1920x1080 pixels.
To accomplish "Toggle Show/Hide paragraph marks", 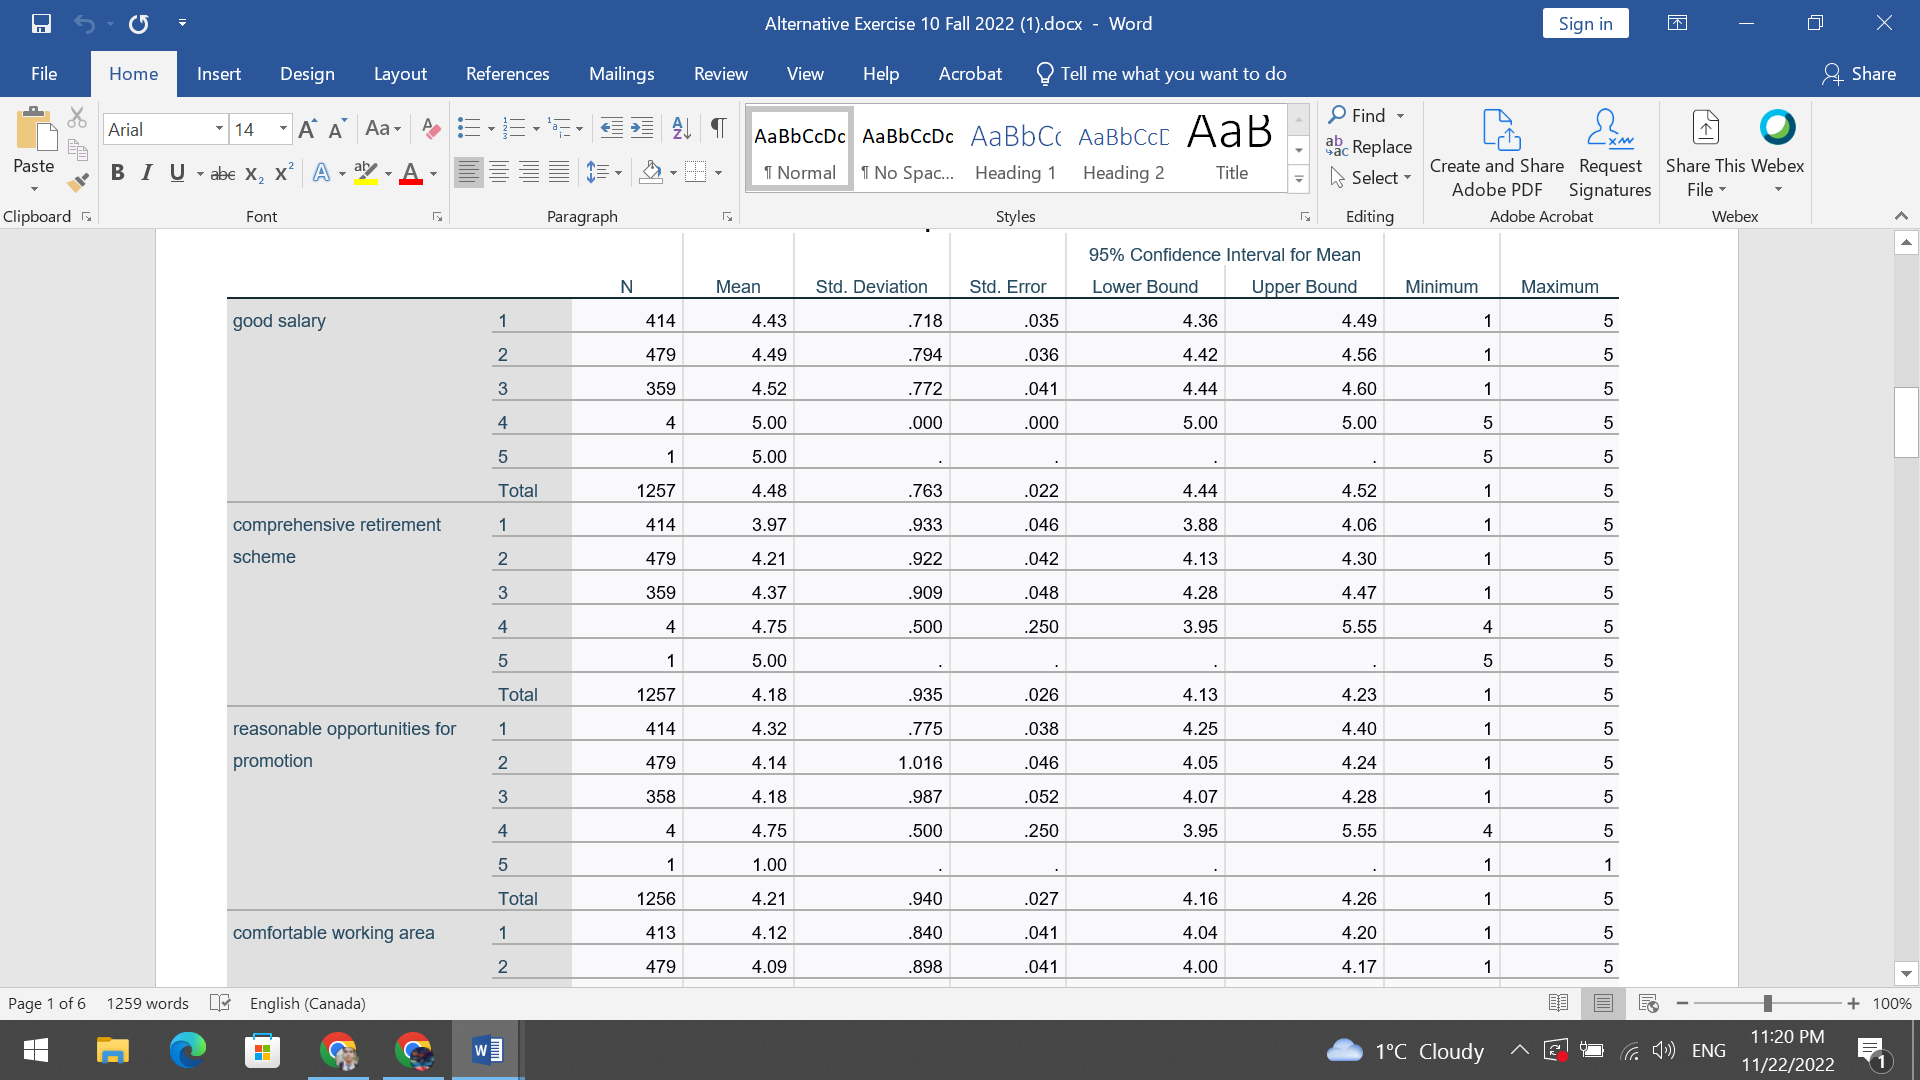I will click(x=718, y=128).
